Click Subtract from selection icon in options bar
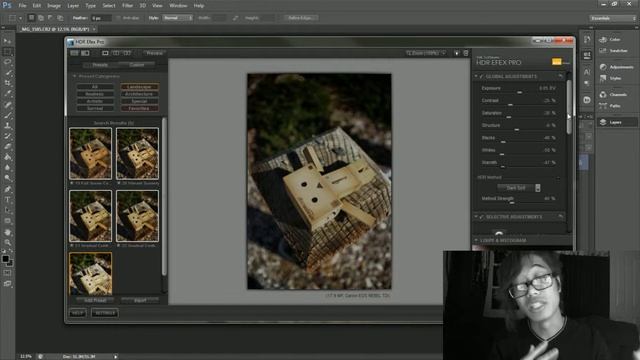 click(x=50, y=18)
